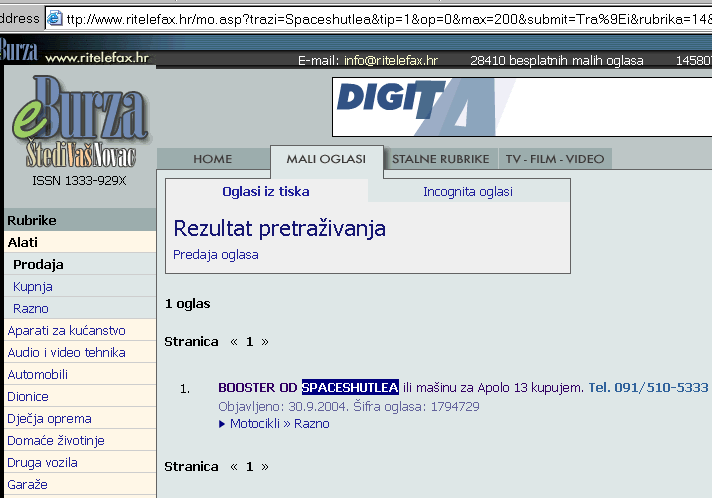Go to next page arrow in top pagination
Viewport: 712px width, 498px height.
265,342
